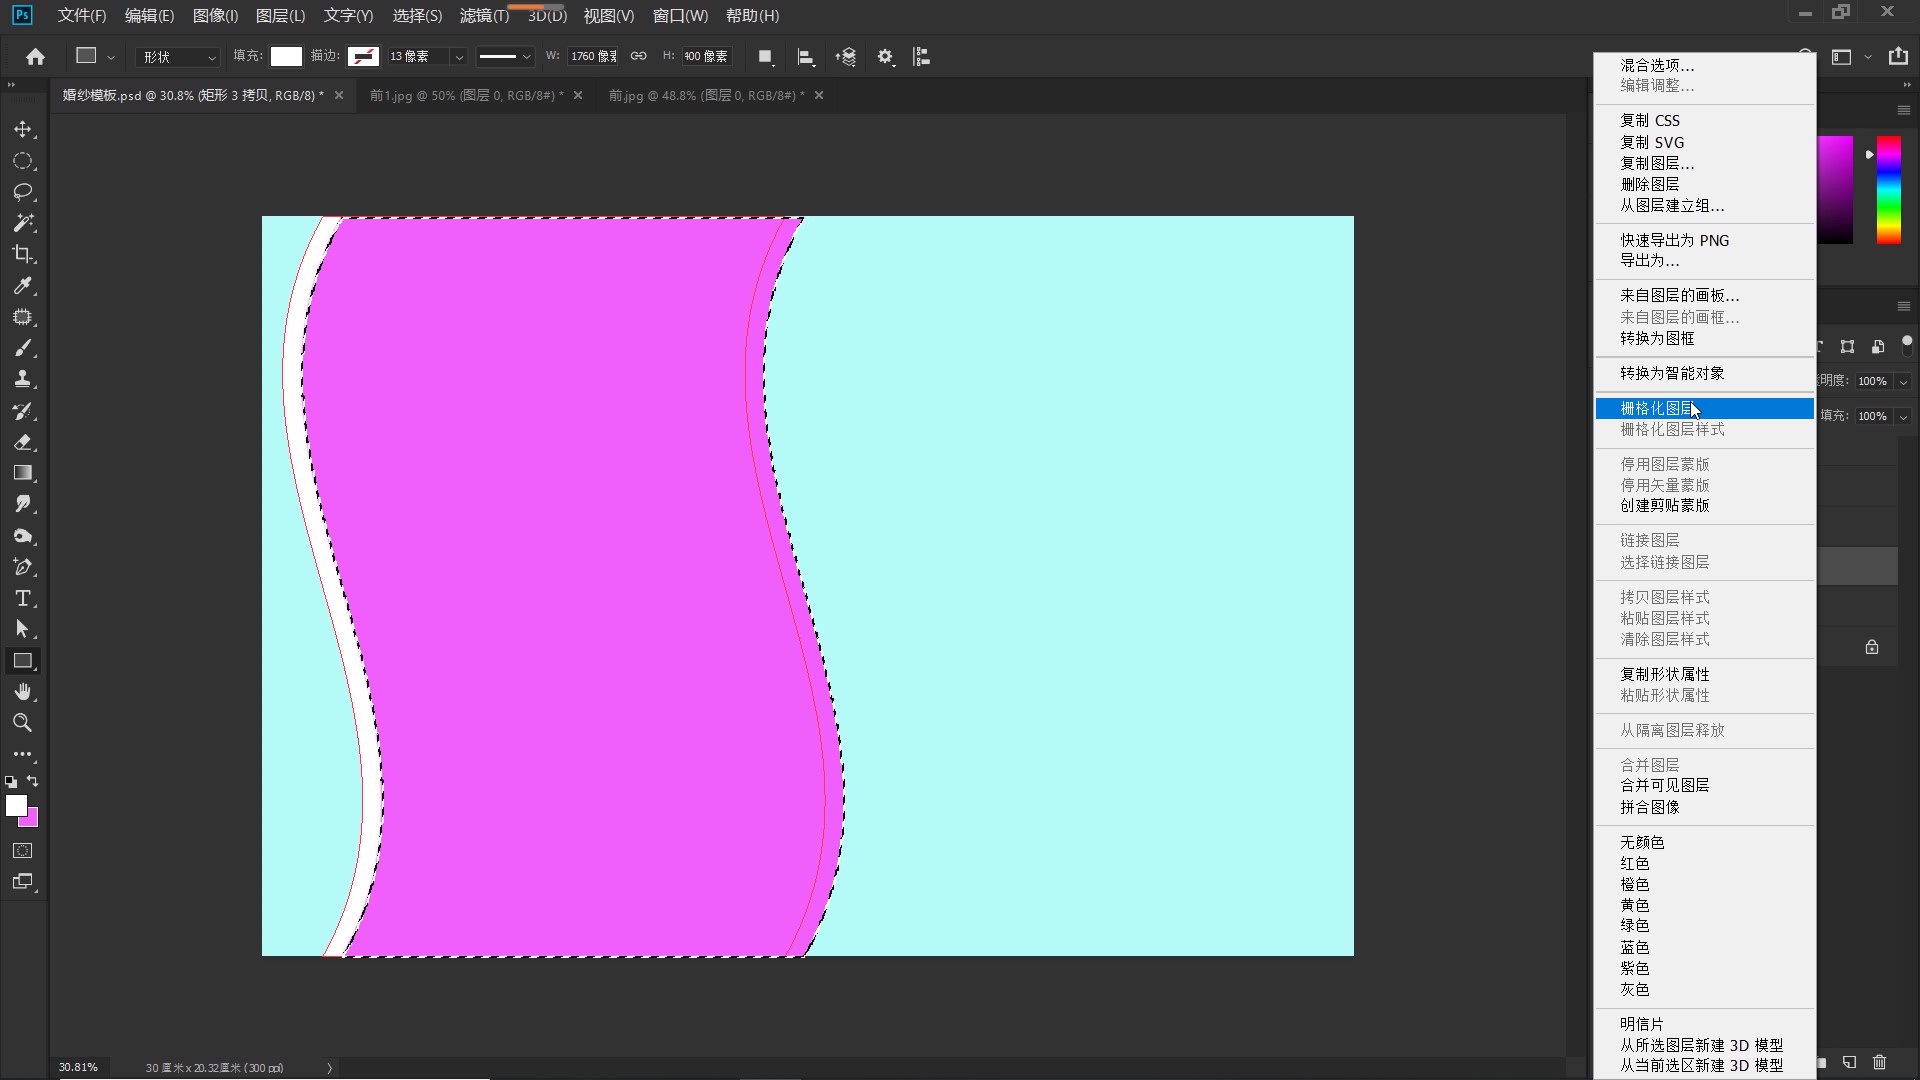The height and width of the screenshot is (1080, 1920).
Task: Click the shape width input field
Action: coord(593,56)
